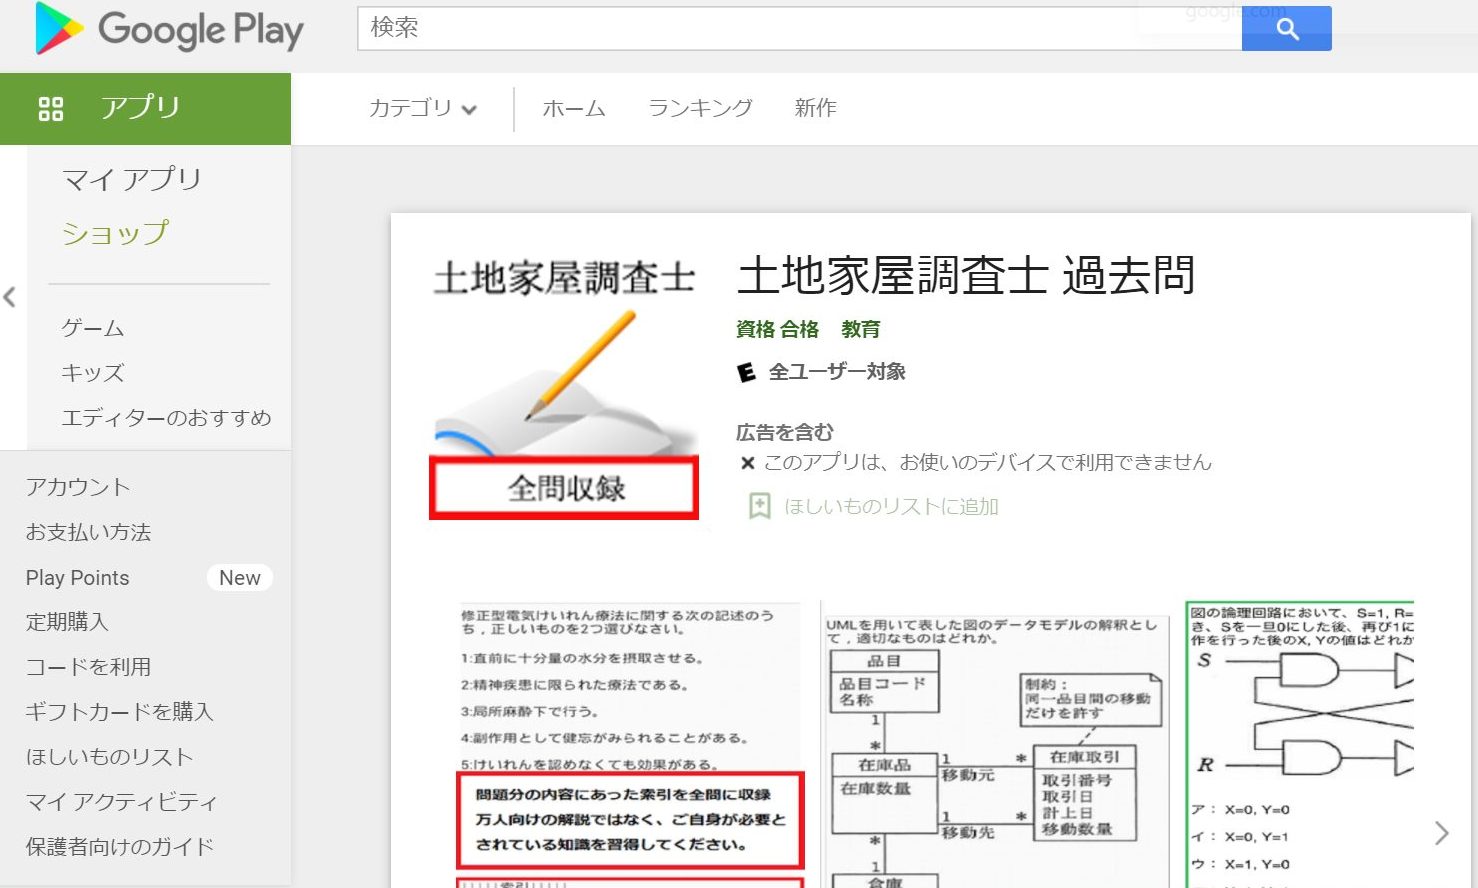The height and width of the screenshot is (888, 1478).
Task: Click ギフトカードを購入 link
Action: pos(120,712)
